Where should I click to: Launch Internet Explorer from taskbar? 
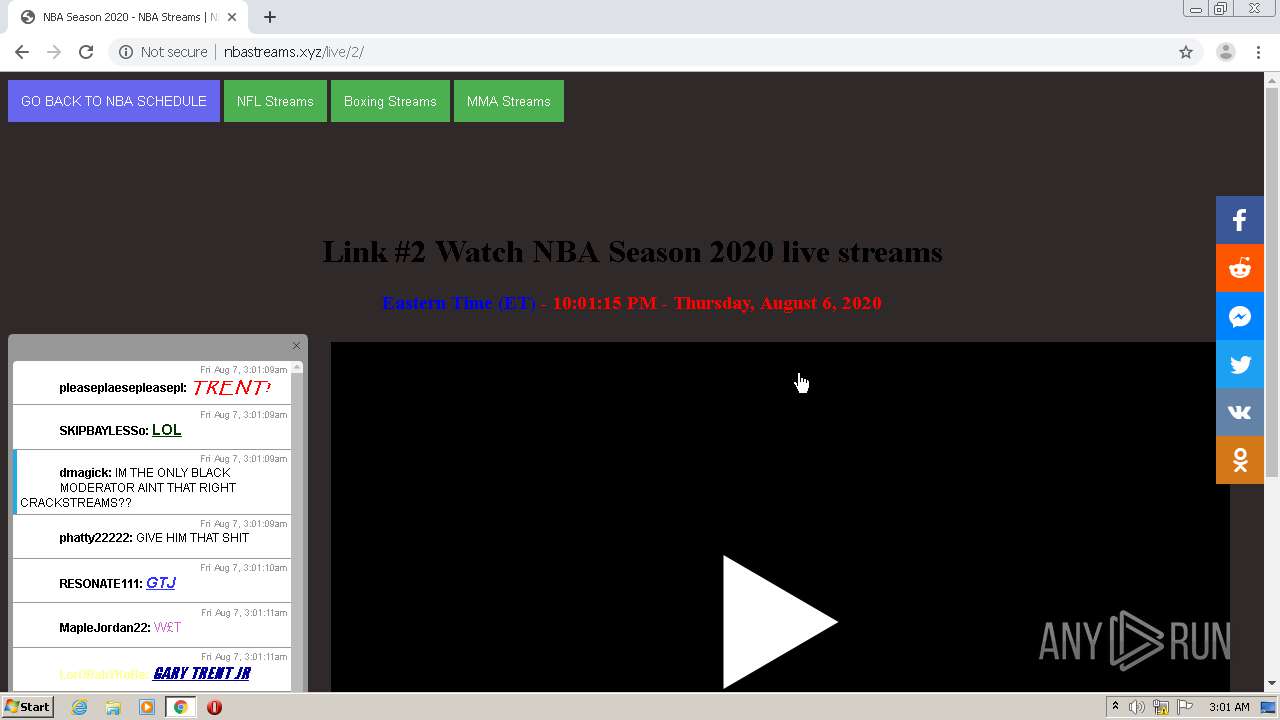[80, 707]
